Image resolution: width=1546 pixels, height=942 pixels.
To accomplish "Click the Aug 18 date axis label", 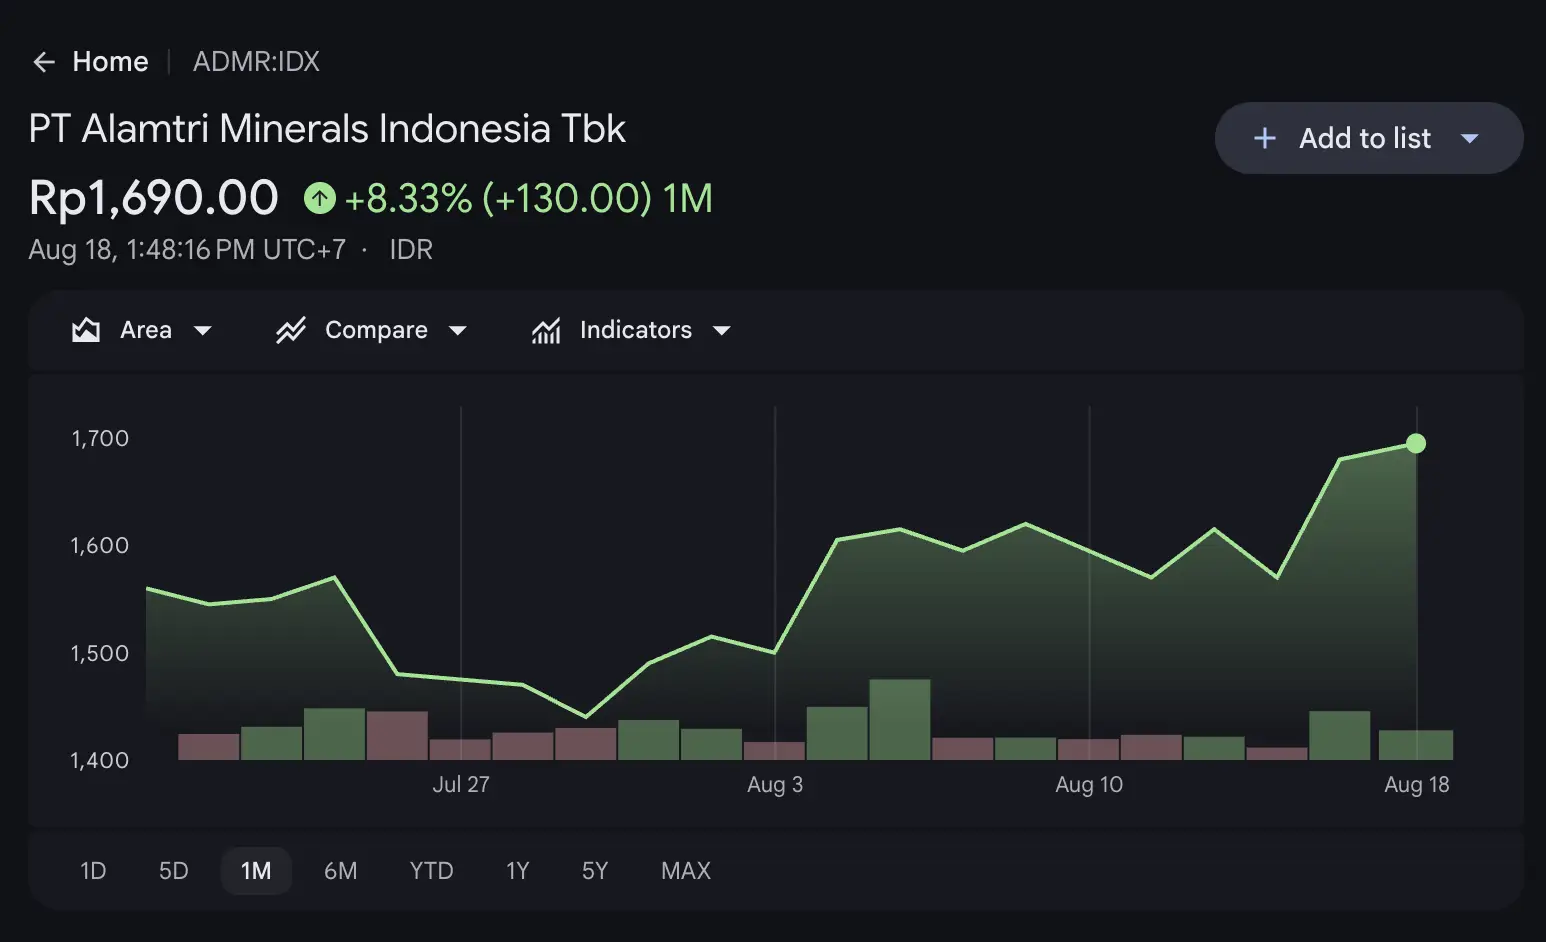I will point(1417,785).
